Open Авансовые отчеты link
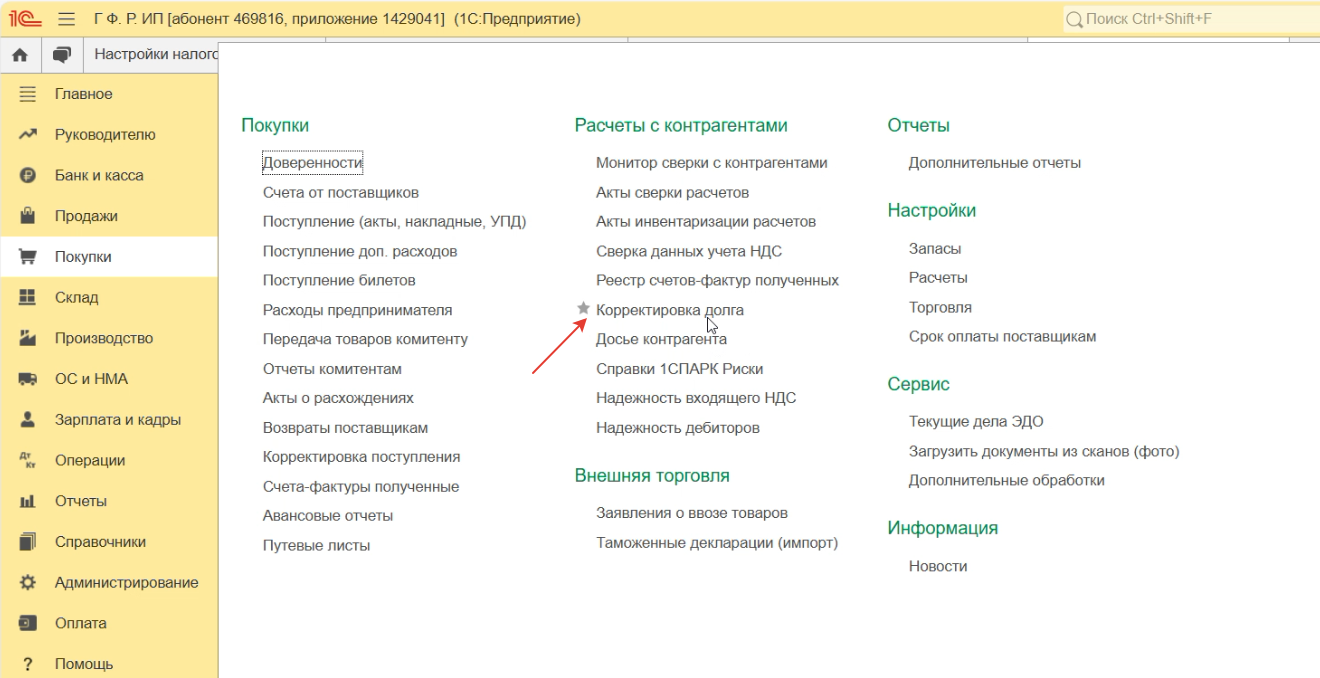Viewport: 1320px width, 678px height. point(327,516)
